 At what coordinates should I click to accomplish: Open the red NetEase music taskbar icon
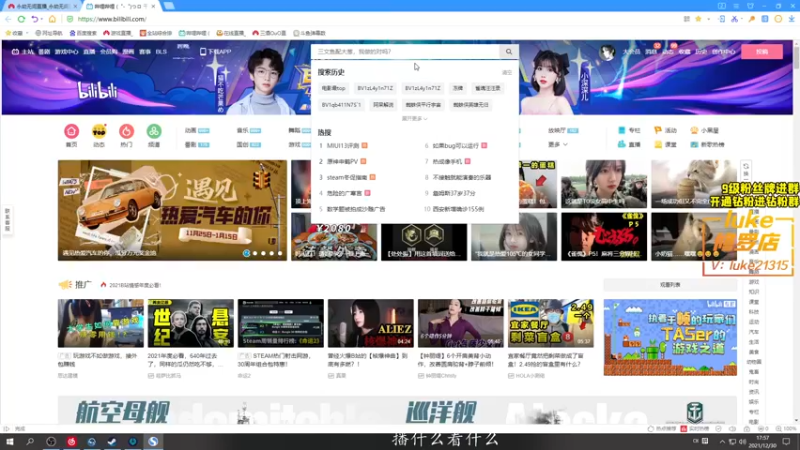coord(71,441)
